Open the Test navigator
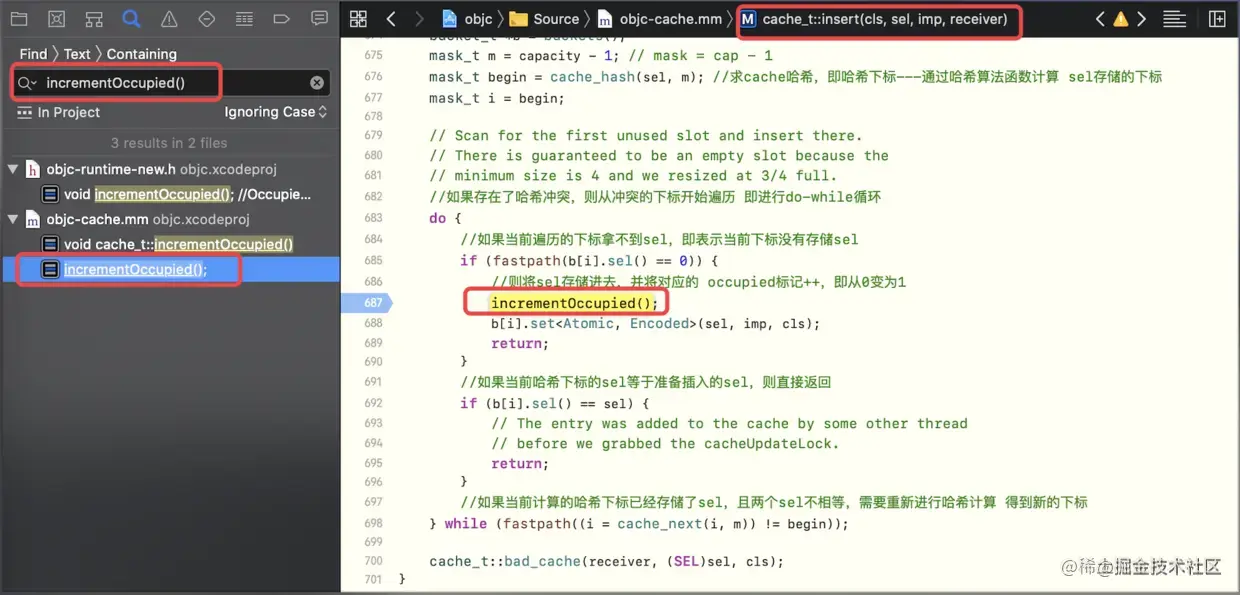The width and height of the screenshot is (1240, 595). pos(206,18)
